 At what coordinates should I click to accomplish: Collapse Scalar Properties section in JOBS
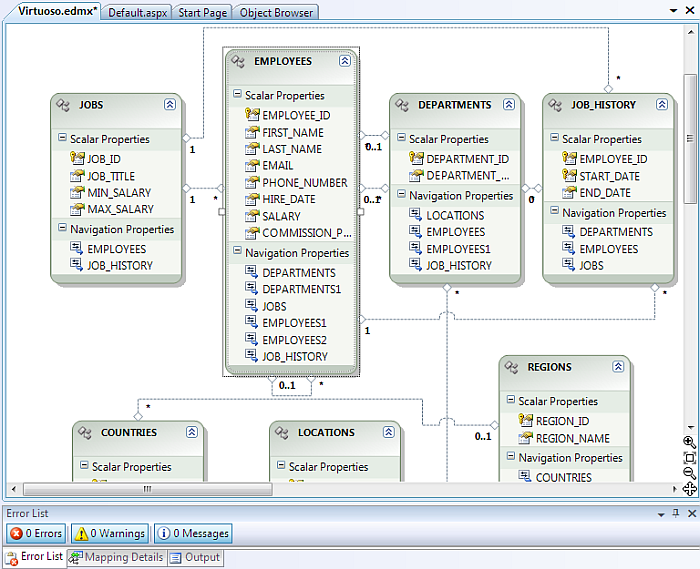(63, 139)
